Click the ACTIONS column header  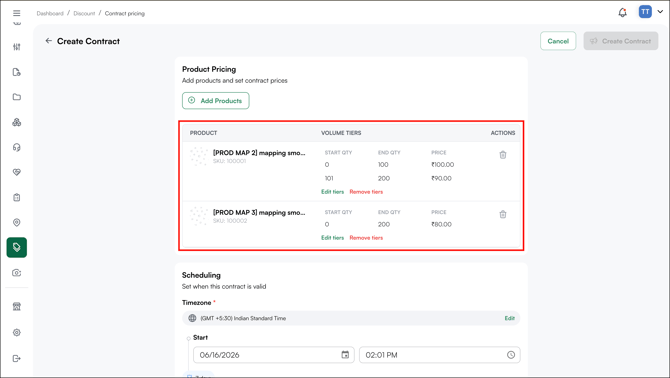coord(503,133)
